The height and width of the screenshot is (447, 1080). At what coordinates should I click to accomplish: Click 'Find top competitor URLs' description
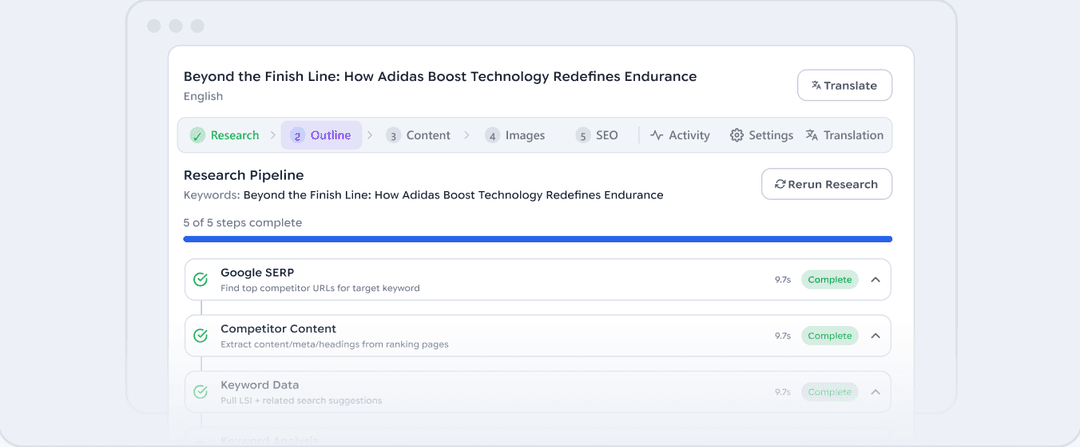click(x=320, y=288)
